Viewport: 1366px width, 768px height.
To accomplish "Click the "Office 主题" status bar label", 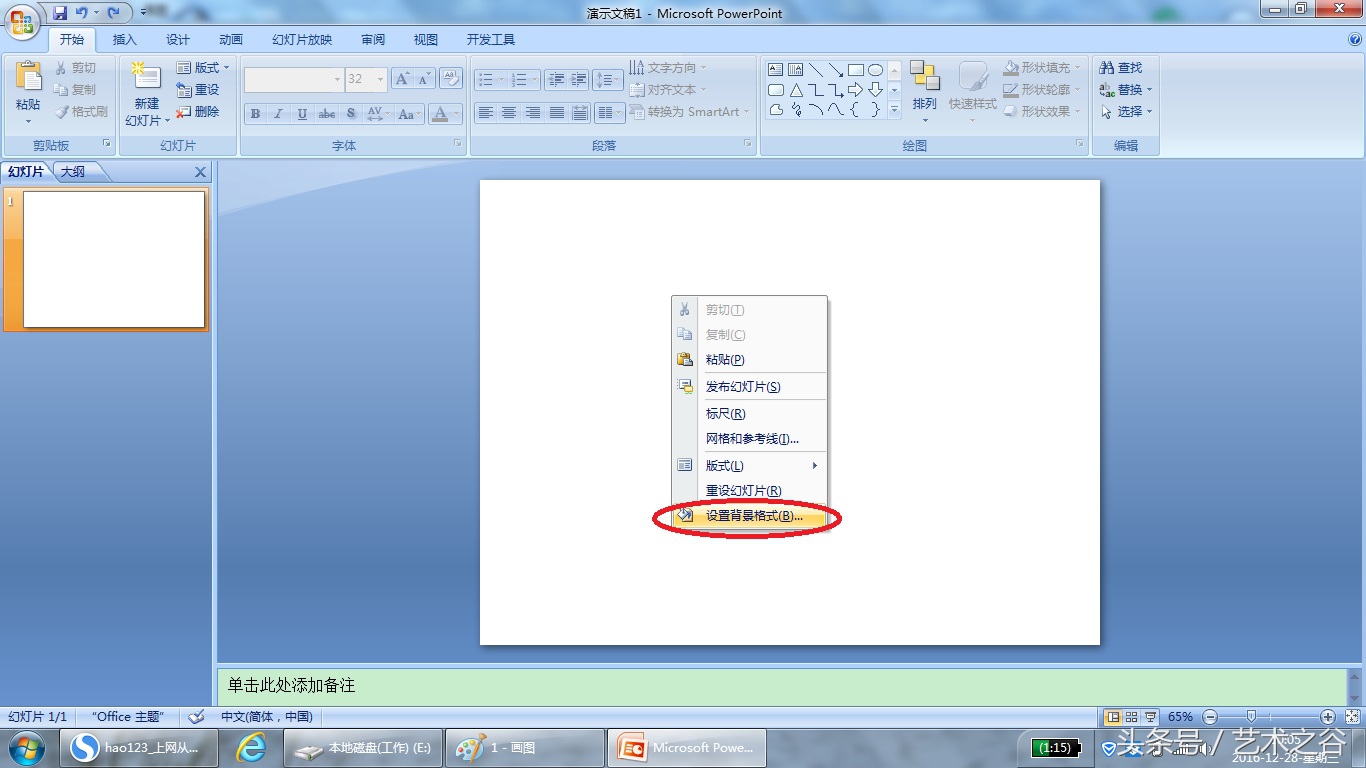I will 127,717.
